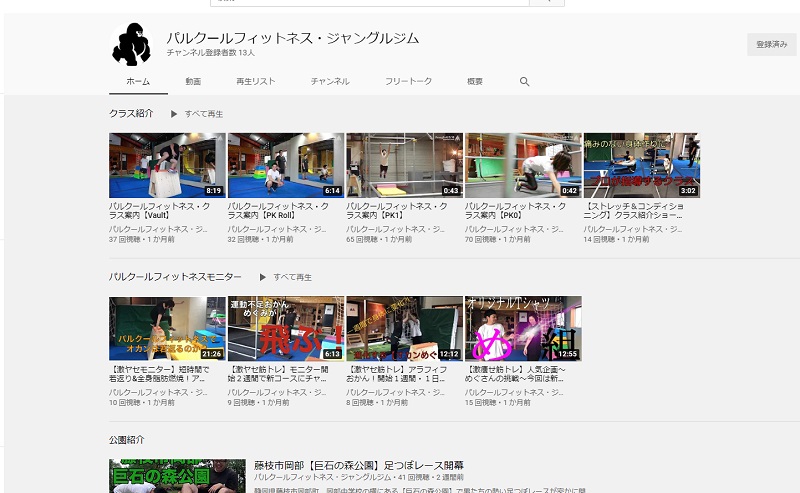Open the stretch class thumbnail 3:02
This screenshot has height=493, width=800.
tap(642, 165)
